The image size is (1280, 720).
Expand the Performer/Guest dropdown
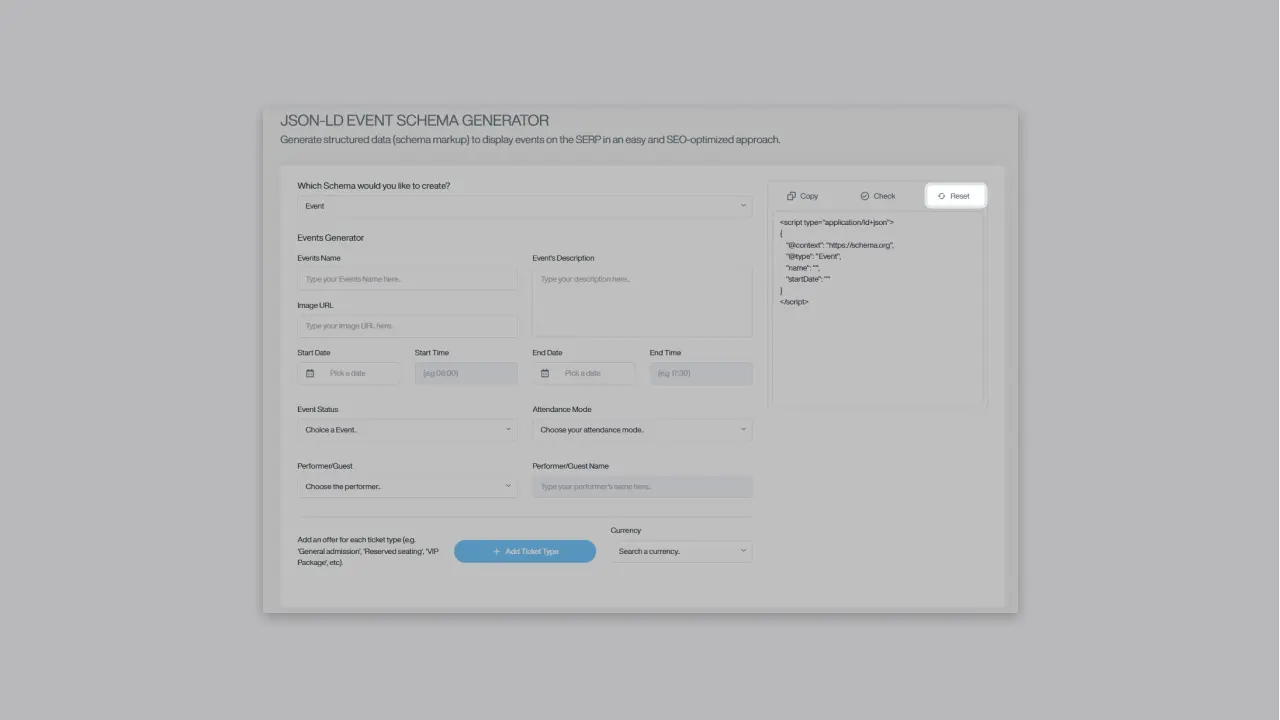coord(407,487)
